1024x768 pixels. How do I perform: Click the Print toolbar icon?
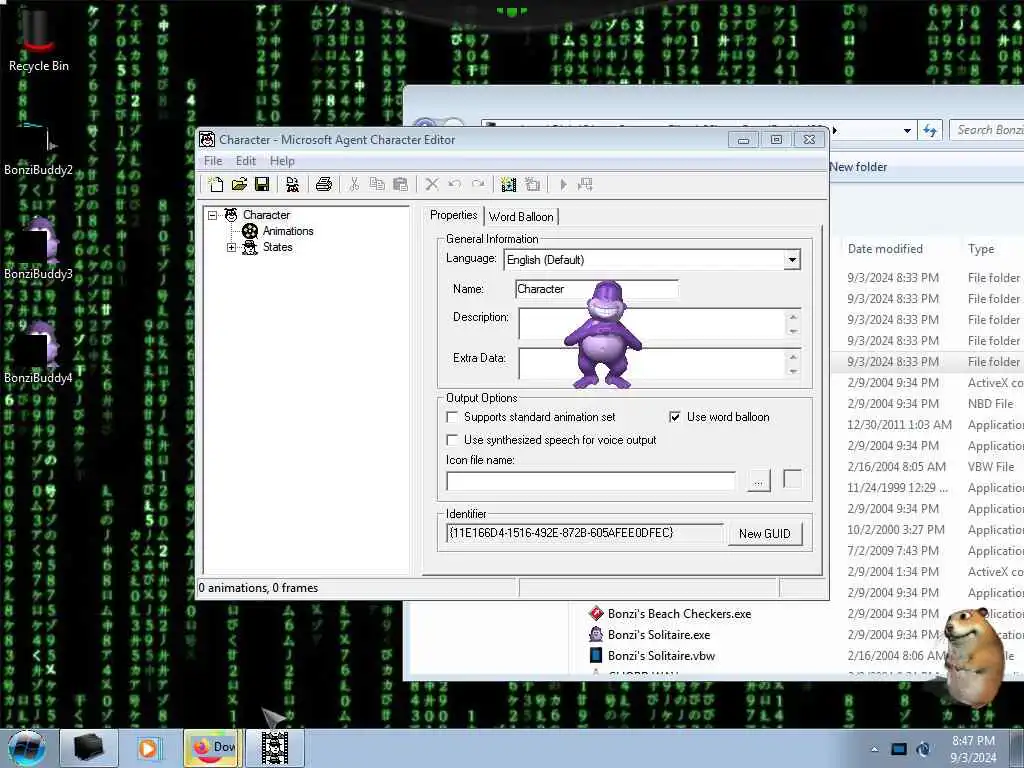[x=323, y=185]
